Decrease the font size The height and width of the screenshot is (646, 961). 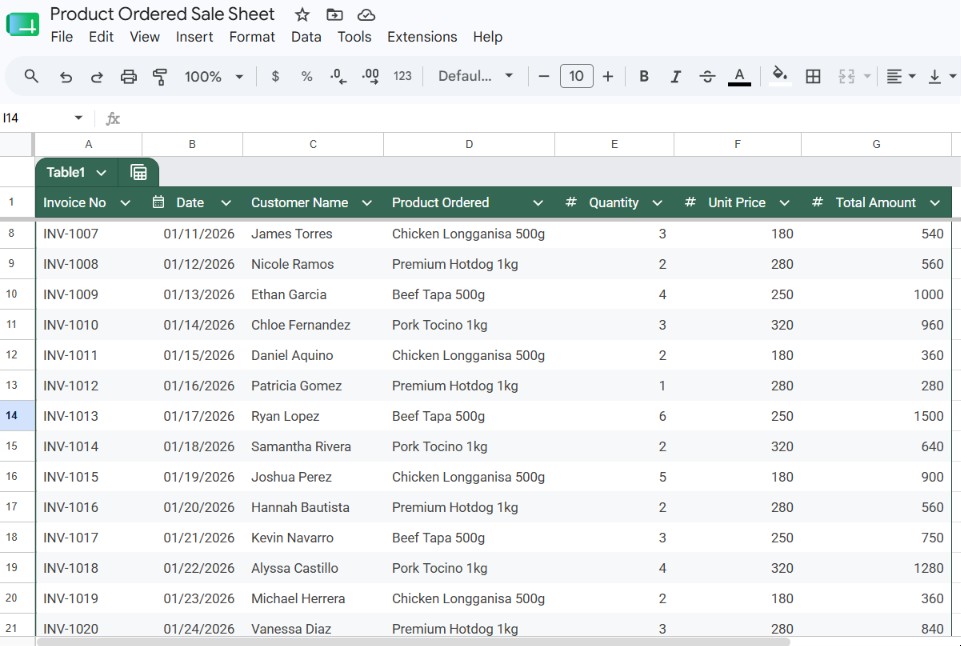click(x=544, y=76)
